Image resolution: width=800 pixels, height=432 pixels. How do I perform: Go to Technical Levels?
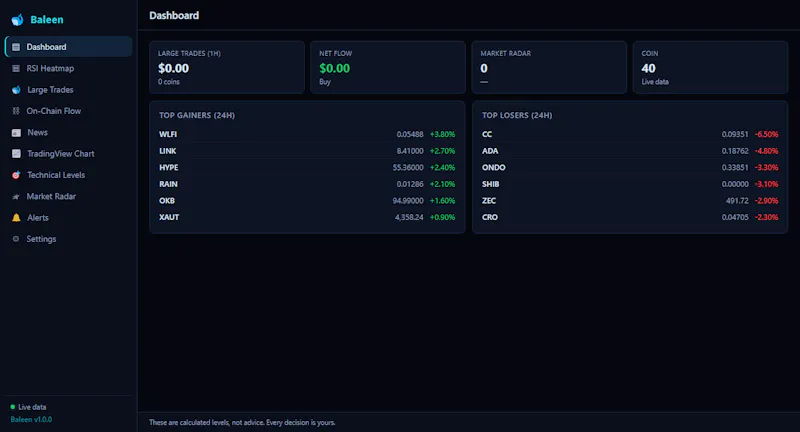(68, 175)
